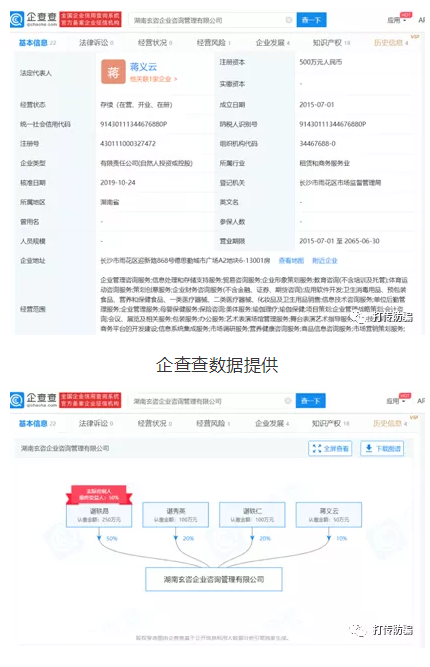Select the 谢秀英 shareholder box
Viewport: 430px width, 667px height.
175,515
